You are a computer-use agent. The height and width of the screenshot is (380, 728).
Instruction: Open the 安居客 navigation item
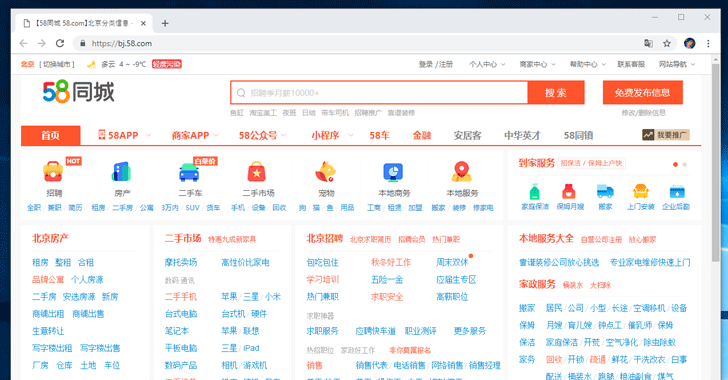pos(467,135)
